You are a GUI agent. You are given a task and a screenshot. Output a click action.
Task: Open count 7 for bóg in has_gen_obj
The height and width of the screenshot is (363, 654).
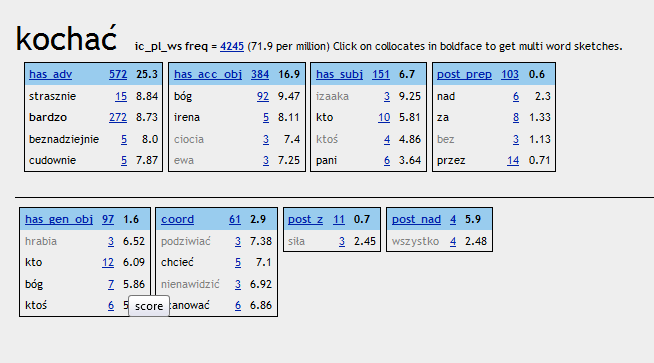pos(111,285)
